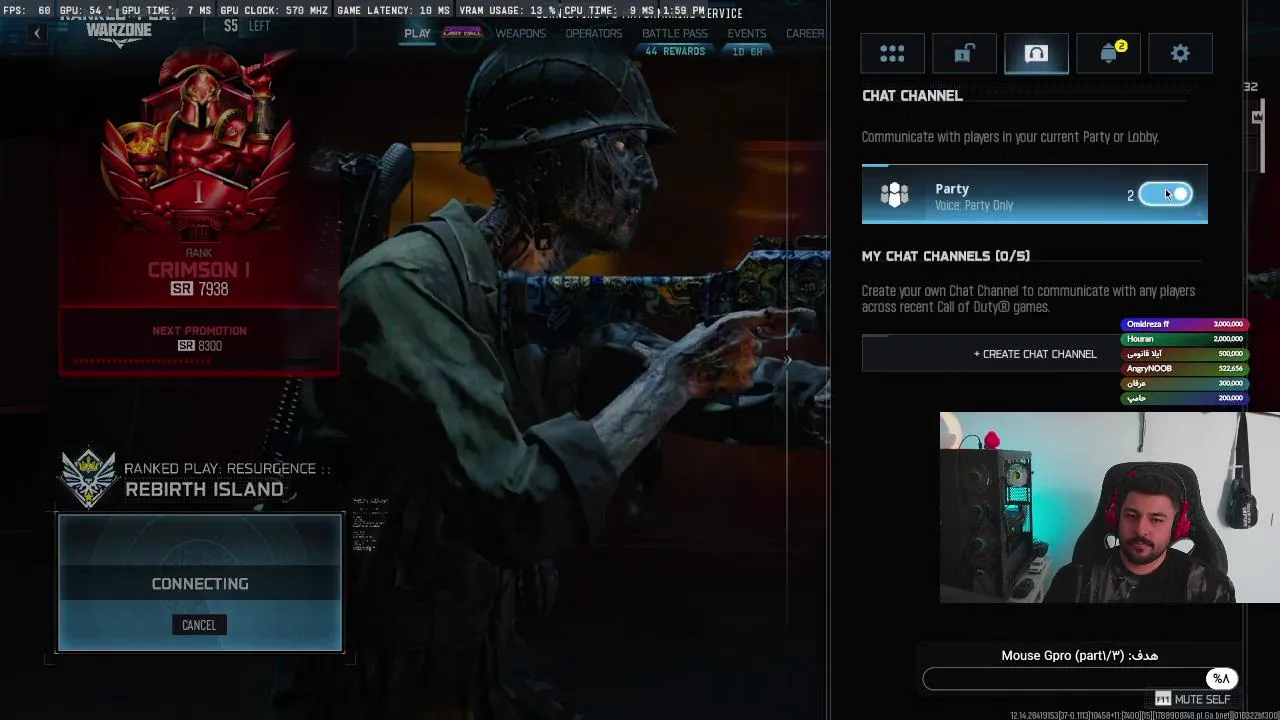Open the notifications bell icon

1108,54
